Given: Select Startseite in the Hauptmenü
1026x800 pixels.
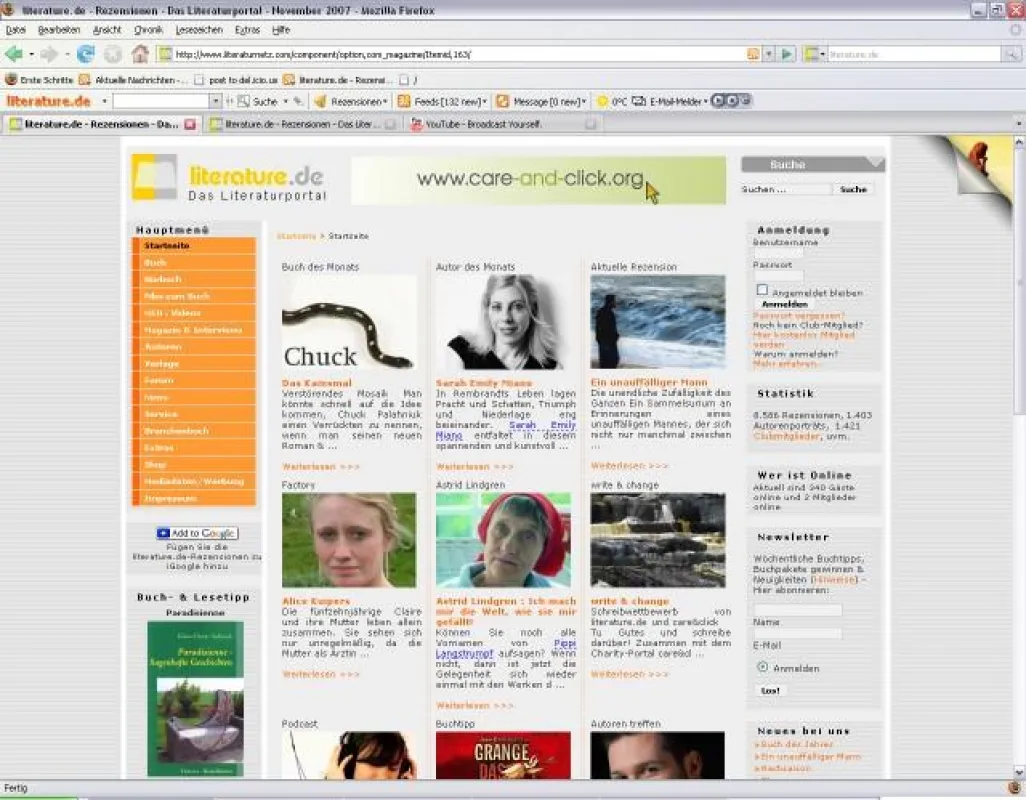Looking at the screenshot, I should pyautogui.click(x=194, y=246).
